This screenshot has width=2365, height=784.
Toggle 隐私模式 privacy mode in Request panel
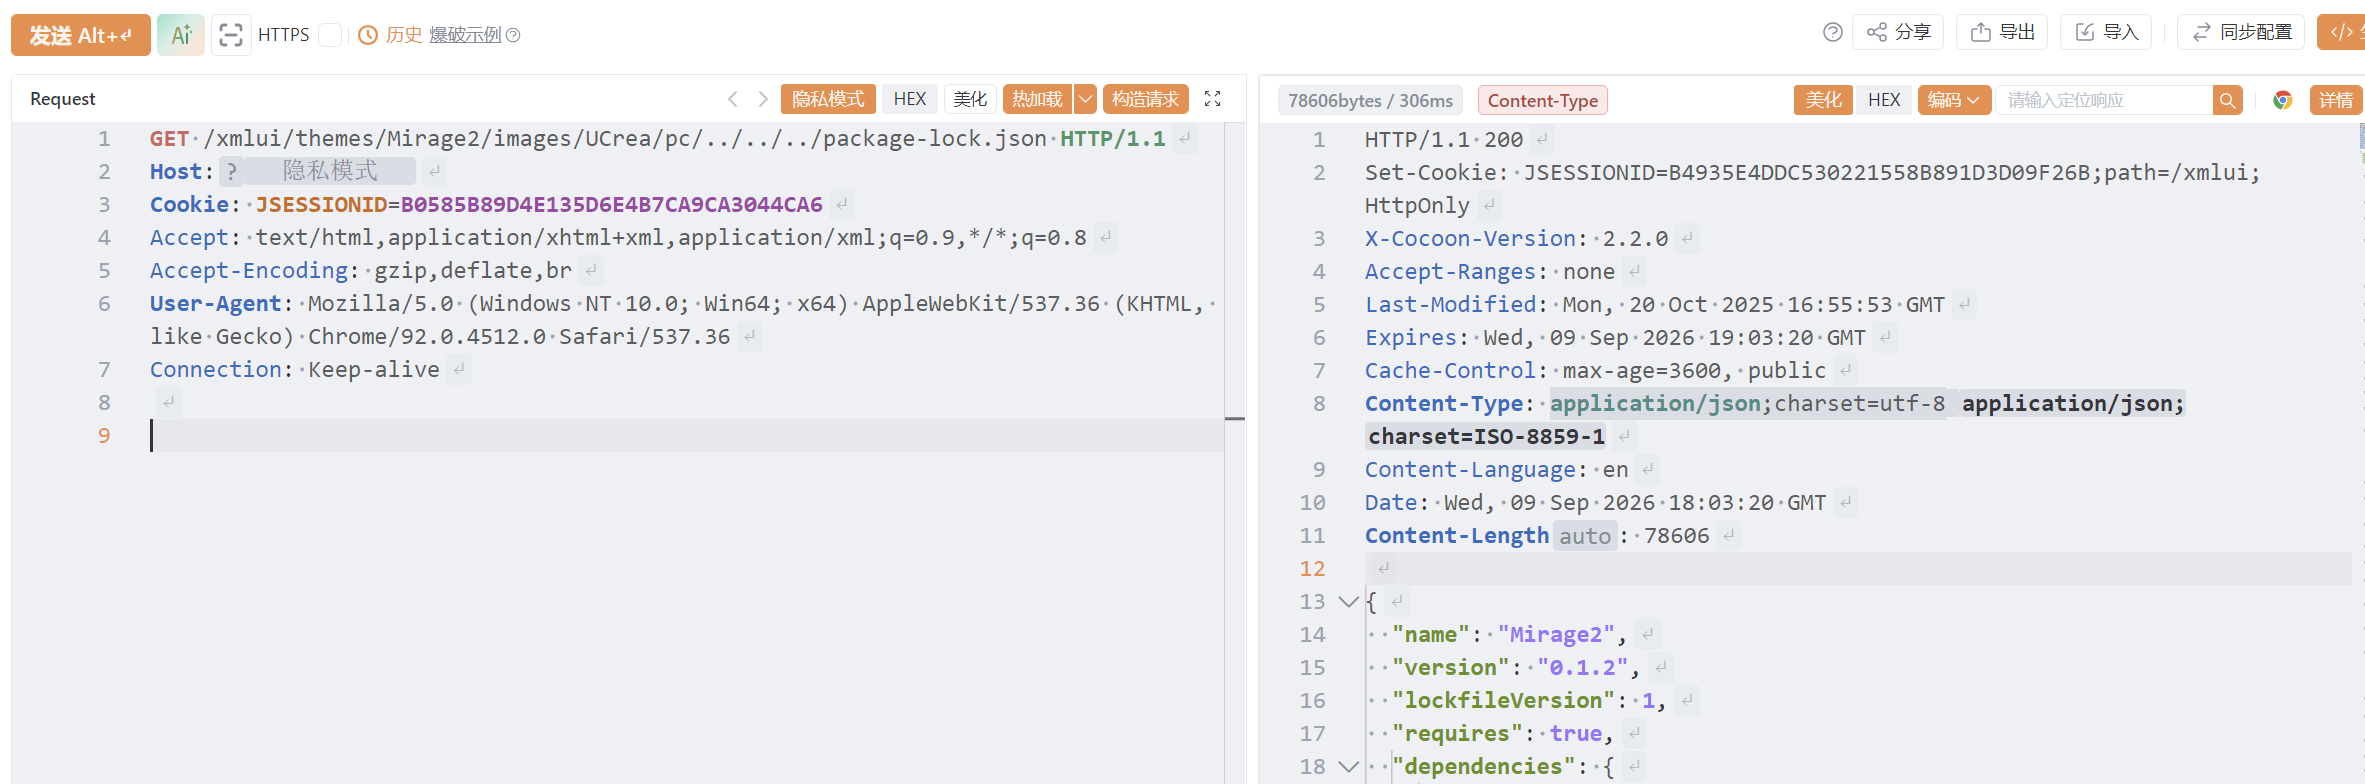point(828,99)
